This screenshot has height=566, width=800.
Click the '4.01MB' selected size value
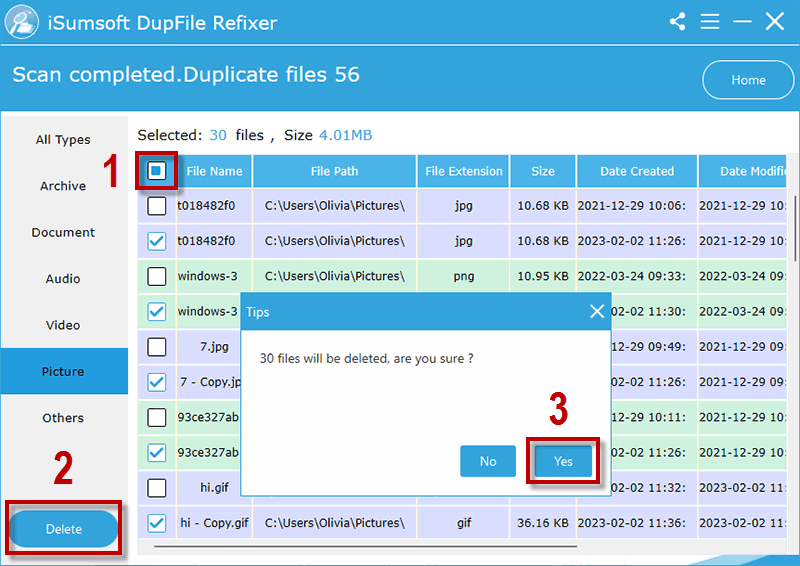(x=345, y=135)
